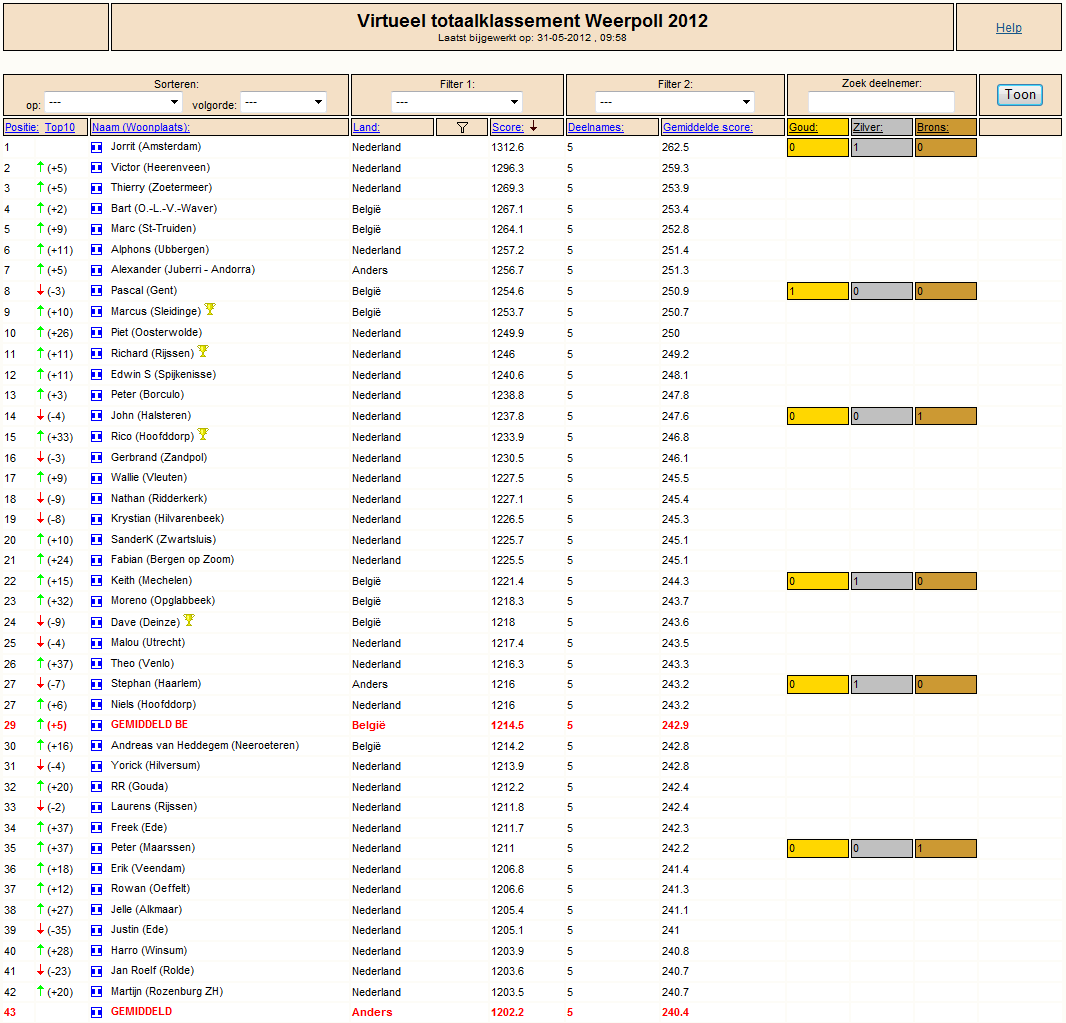Expand the Filter 1 dropdown
1066x1023 pixels.
click(x=456, y=102)
